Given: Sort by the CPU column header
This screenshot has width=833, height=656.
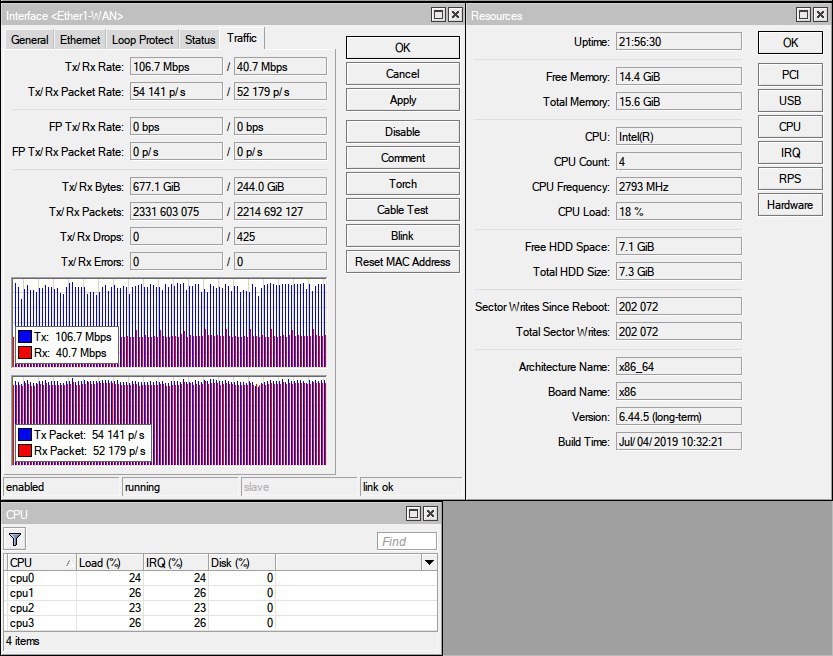Looking at the screenshot, I should 41,563.
